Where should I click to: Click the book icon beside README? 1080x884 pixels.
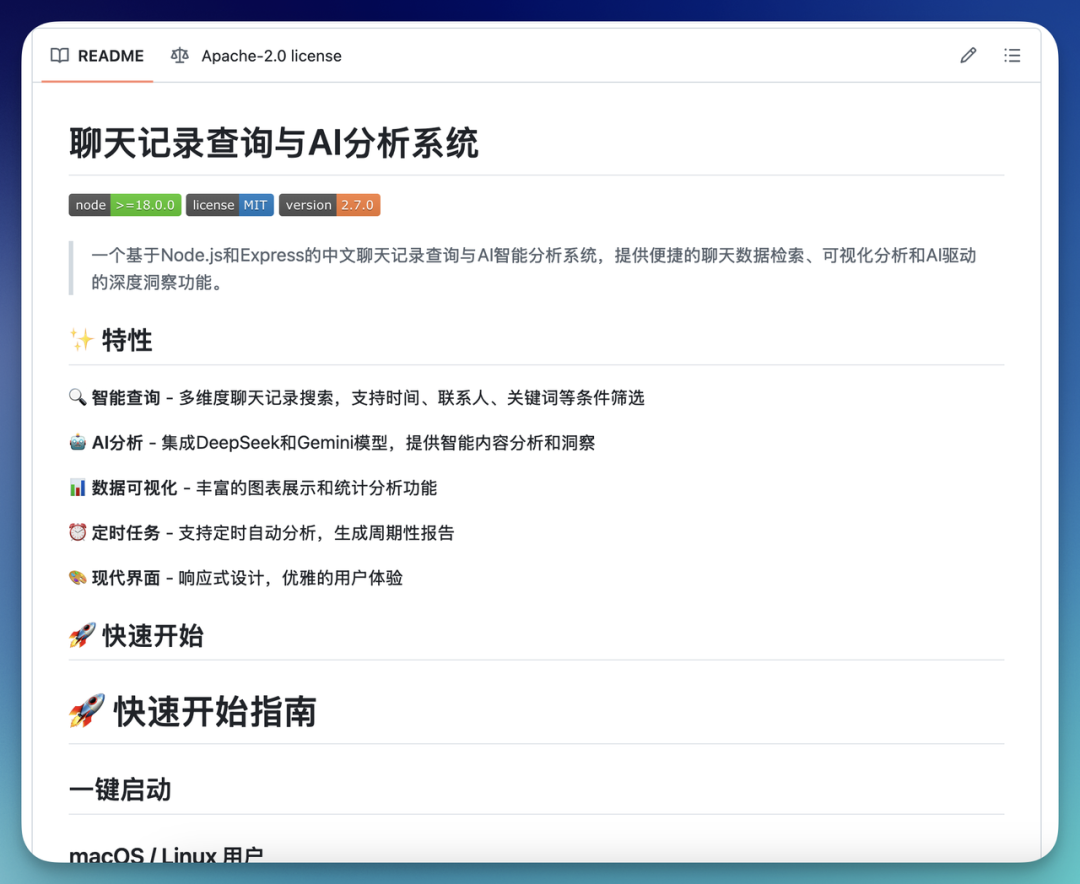tap(60, 56)
